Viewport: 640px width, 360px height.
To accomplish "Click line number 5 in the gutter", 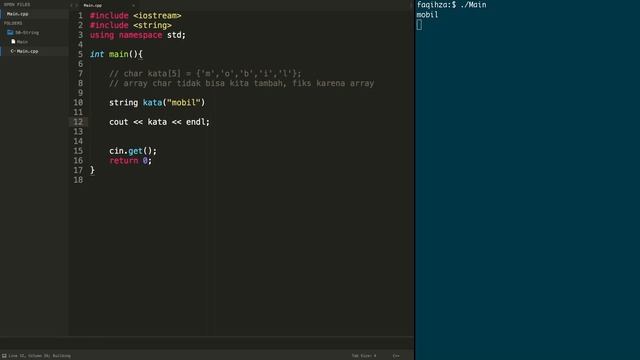I will pyautogui.click(x=80, y=54).
